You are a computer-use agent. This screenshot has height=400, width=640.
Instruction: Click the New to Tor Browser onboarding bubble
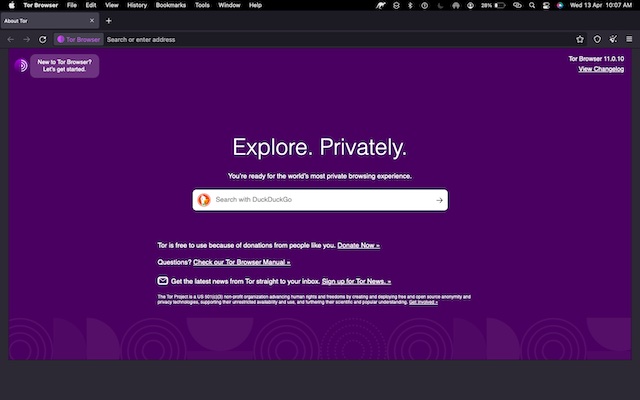(64, 66)
